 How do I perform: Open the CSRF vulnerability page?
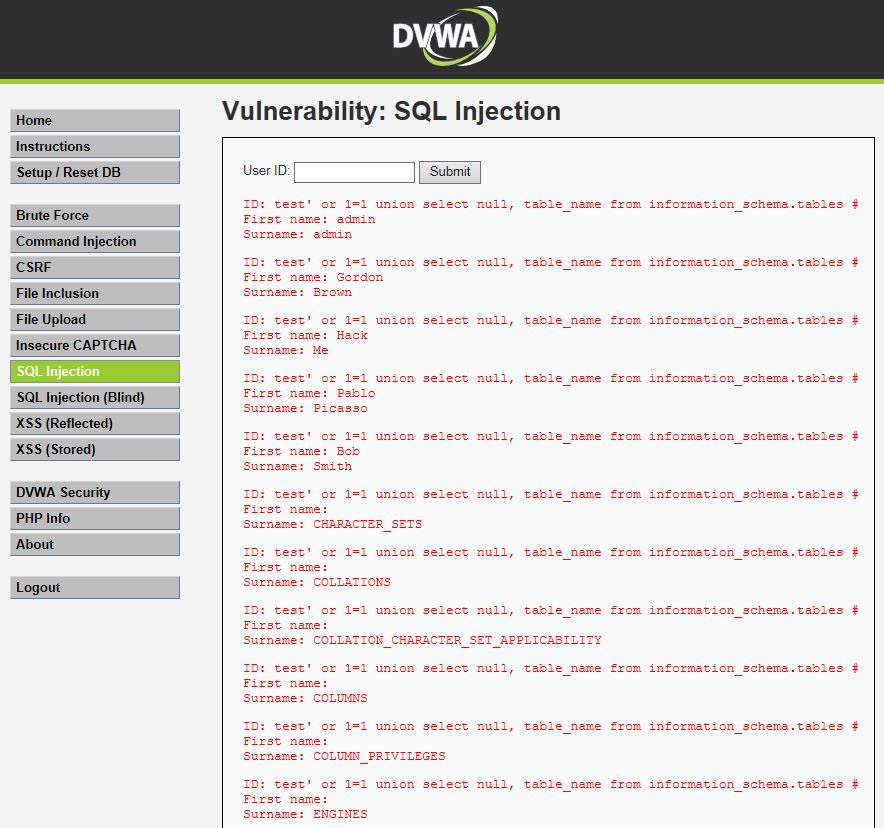pyautogui.click(x=95, y=267)
